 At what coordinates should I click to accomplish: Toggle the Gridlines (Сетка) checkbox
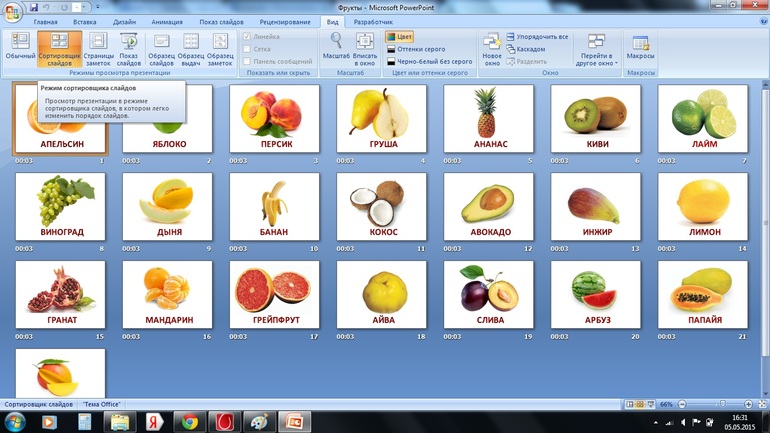point(248,49)
